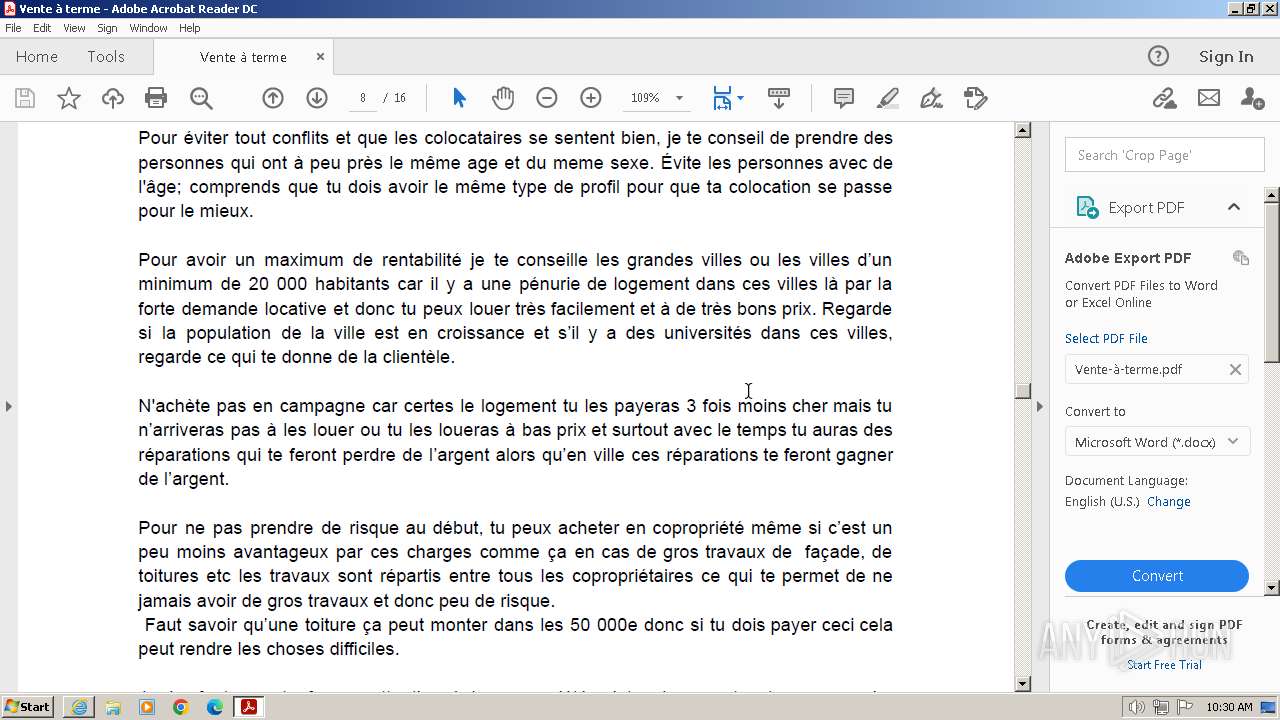
Task: Print the document using the printer icon
Action: (x=156, y=98)
